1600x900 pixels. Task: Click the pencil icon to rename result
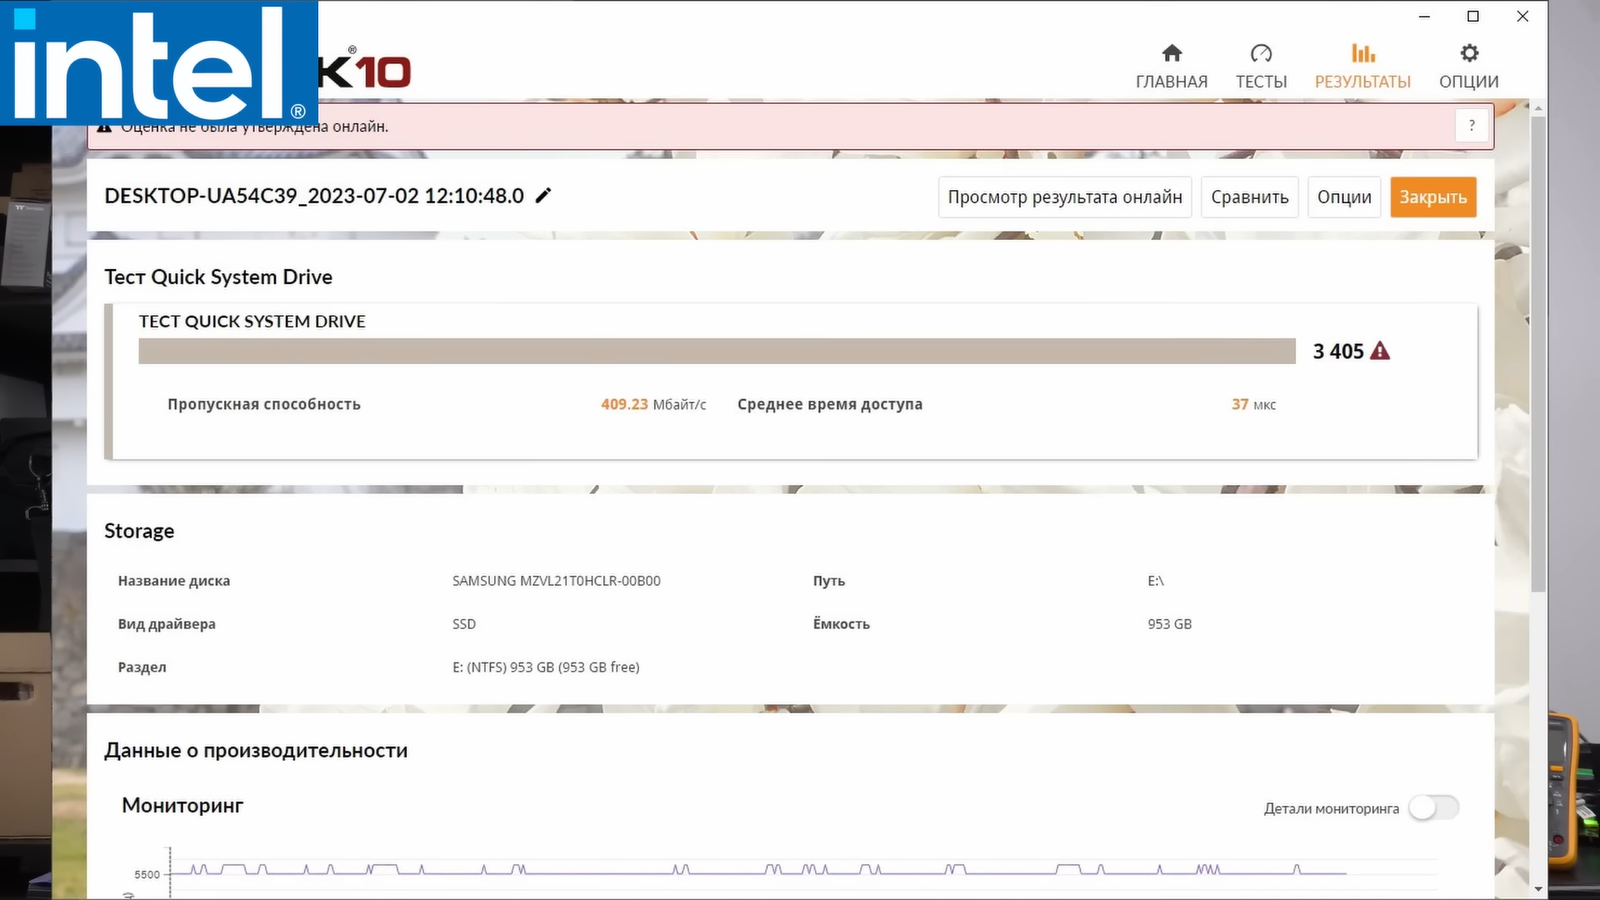click(543, 196)
